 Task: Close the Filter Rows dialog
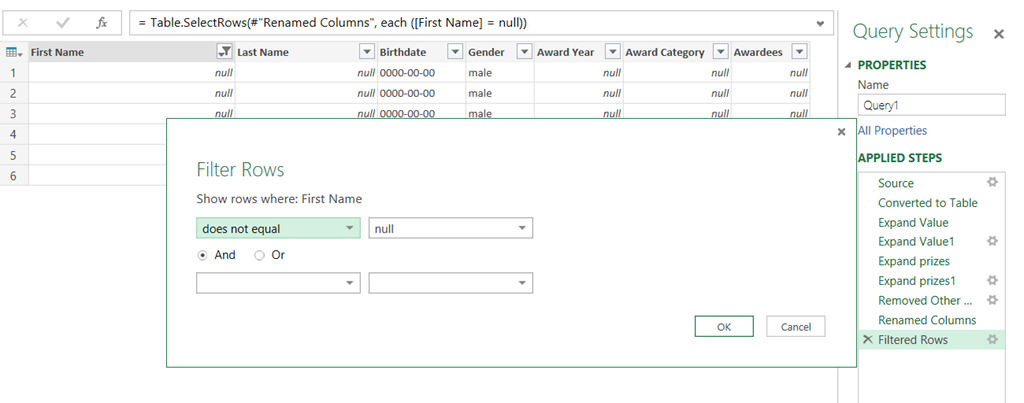pos(839,131)
